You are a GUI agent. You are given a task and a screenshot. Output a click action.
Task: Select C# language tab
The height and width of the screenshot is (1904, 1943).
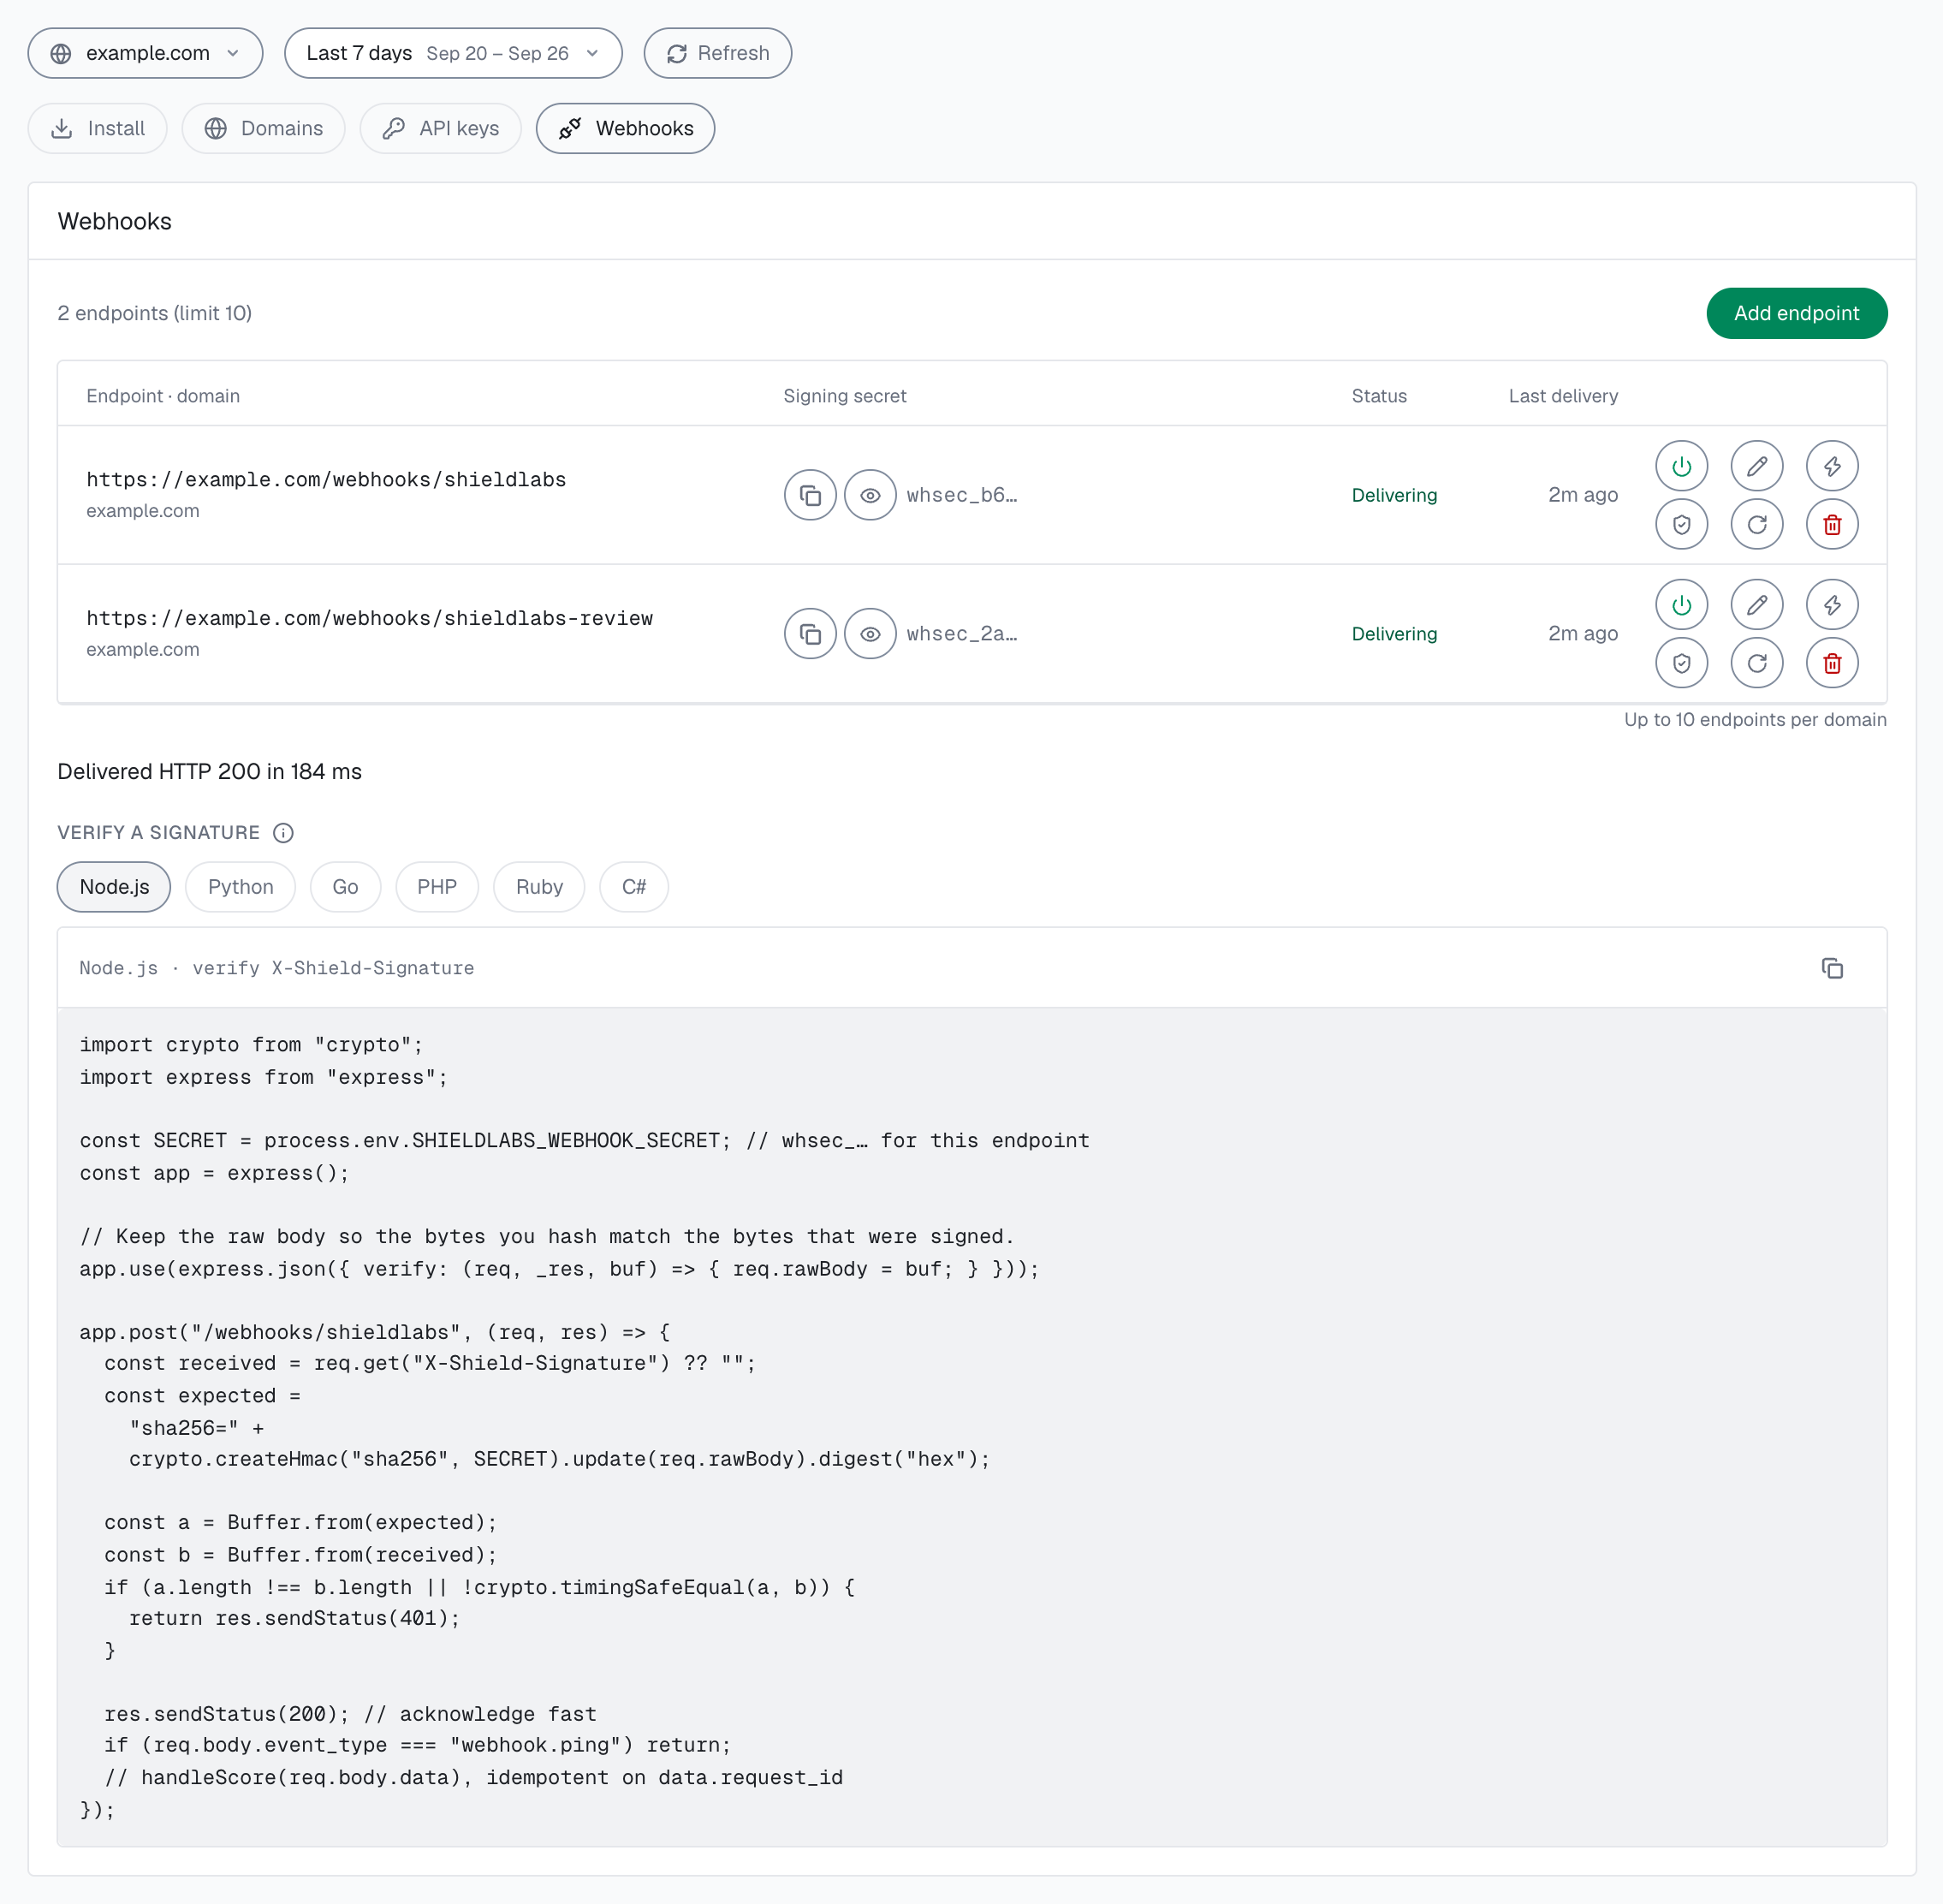[634, 887]
